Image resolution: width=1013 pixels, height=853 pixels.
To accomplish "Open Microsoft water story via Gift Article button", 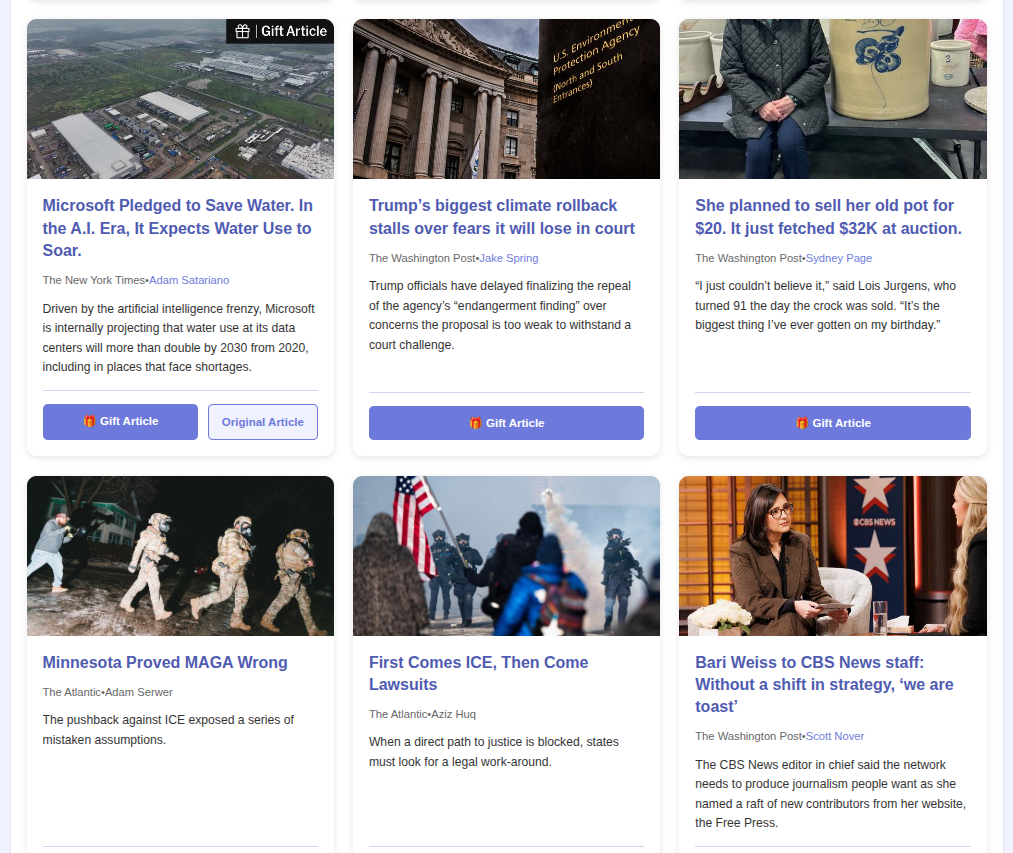I will coord(120,421).
